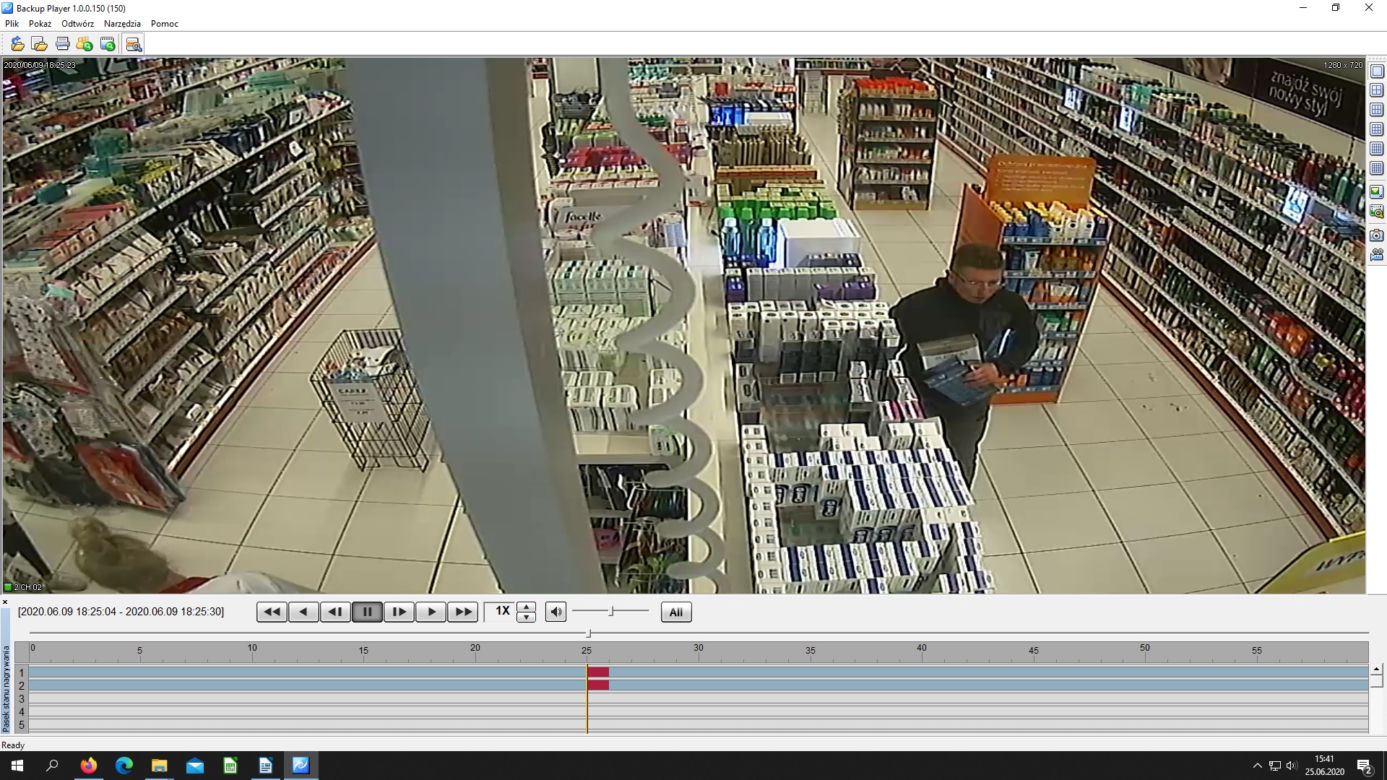Image resolution: width=1387 pixels, height=780 pixels.
Task: Click the people search toolbar icon
Action: pos(84,43)
